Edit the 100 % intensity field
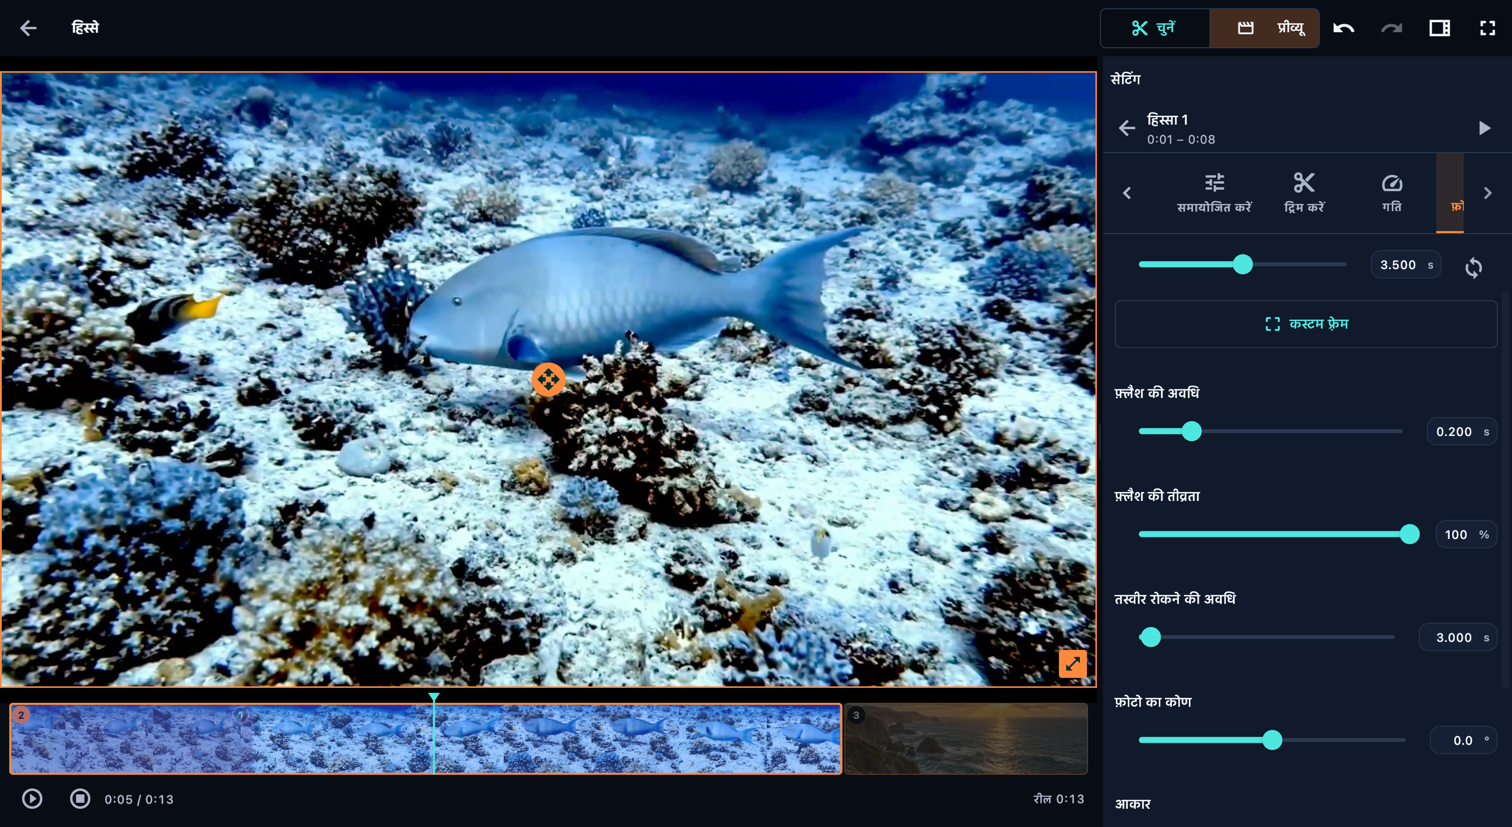The width and height of the screenshot is (1512, 827). (1466, 535)
